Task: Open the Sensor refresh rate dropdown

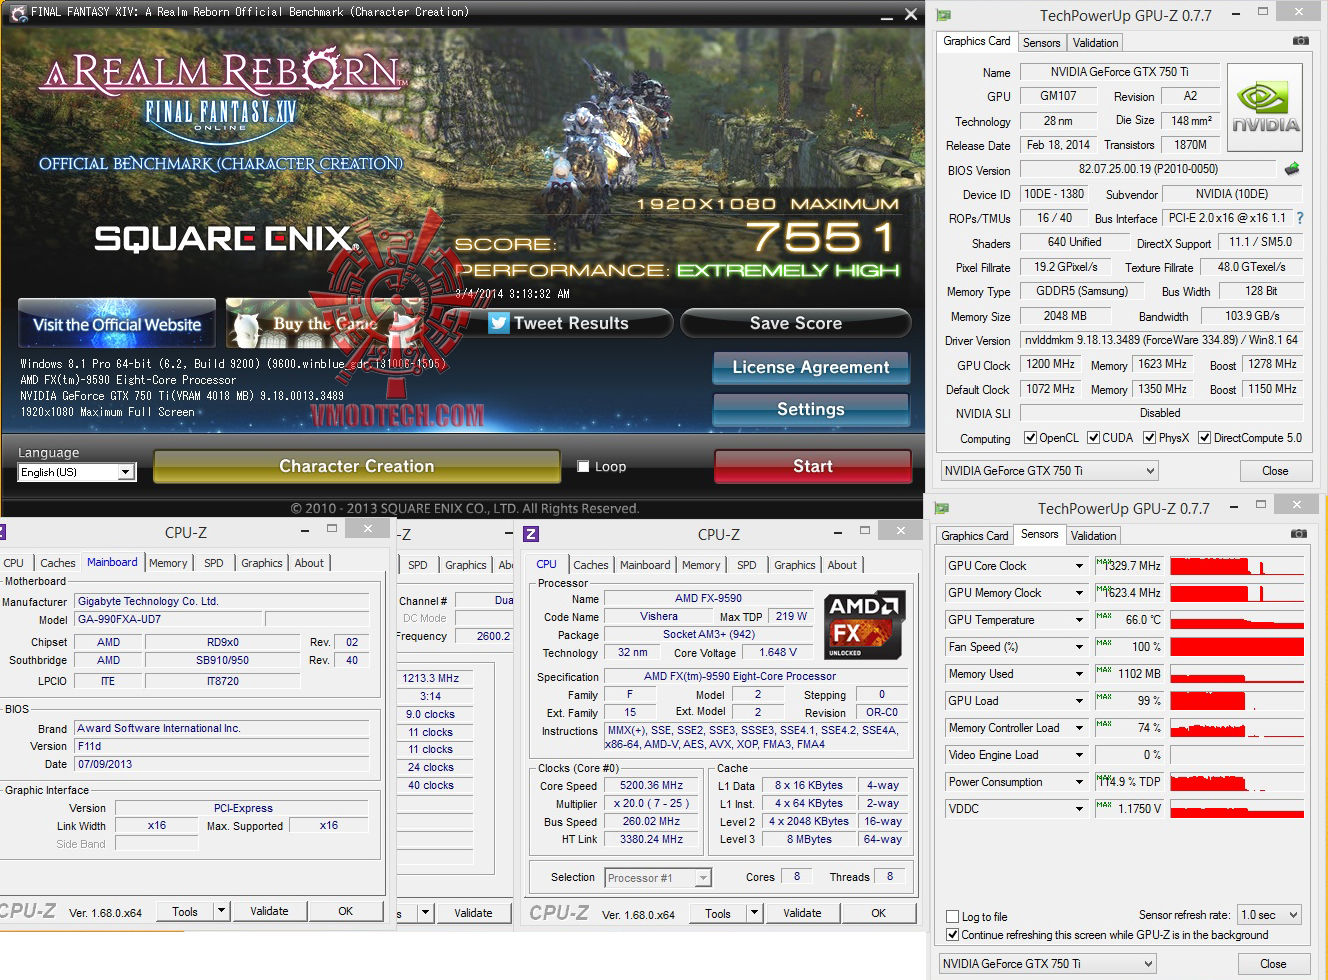Action: (x=1269, y=915)
